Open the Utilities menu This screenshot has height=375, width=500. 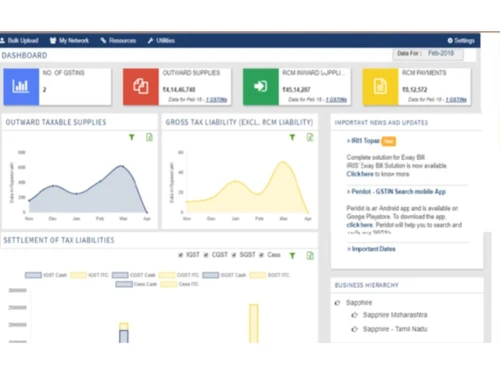point(161,41)
